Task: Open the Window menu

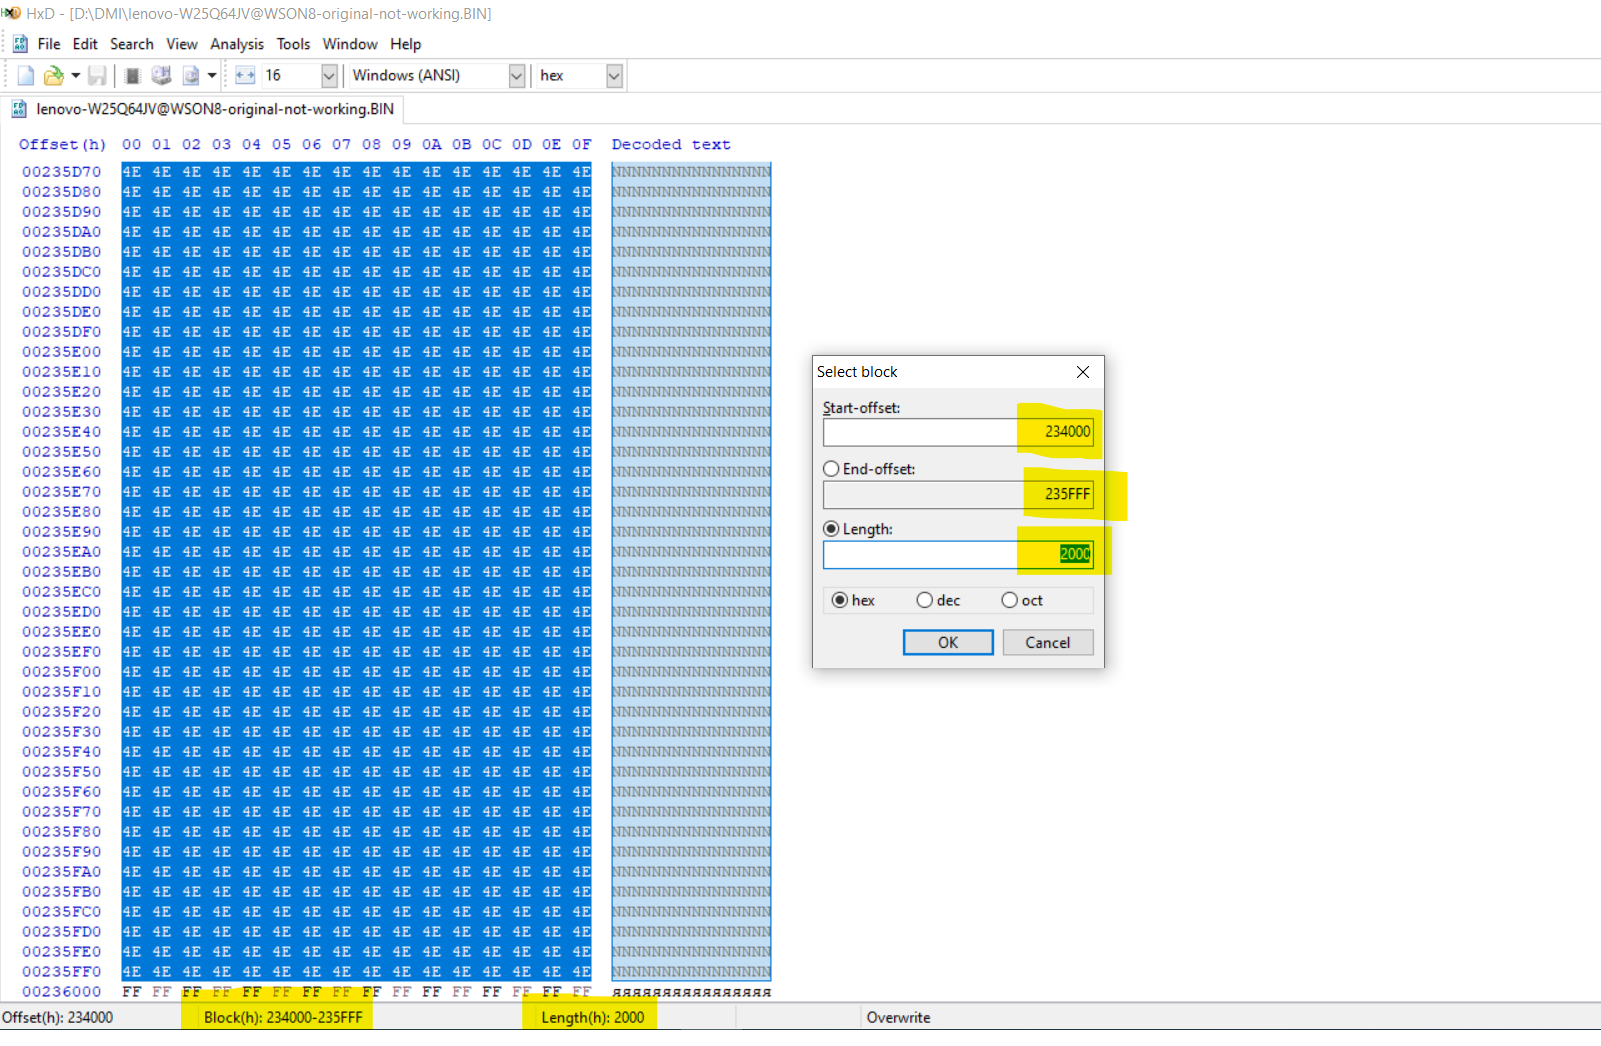Action: click(x=350, y=44)
